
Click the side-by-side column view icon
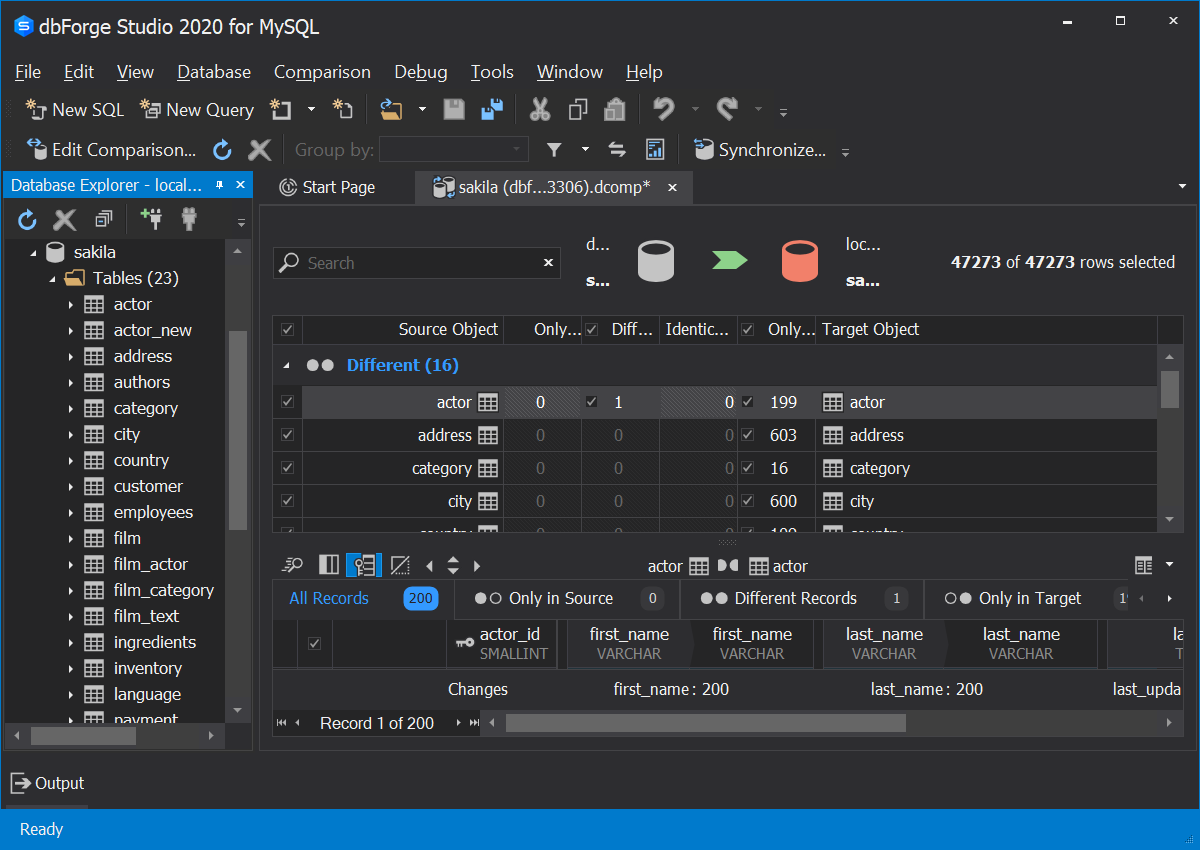tap(328, 565)
